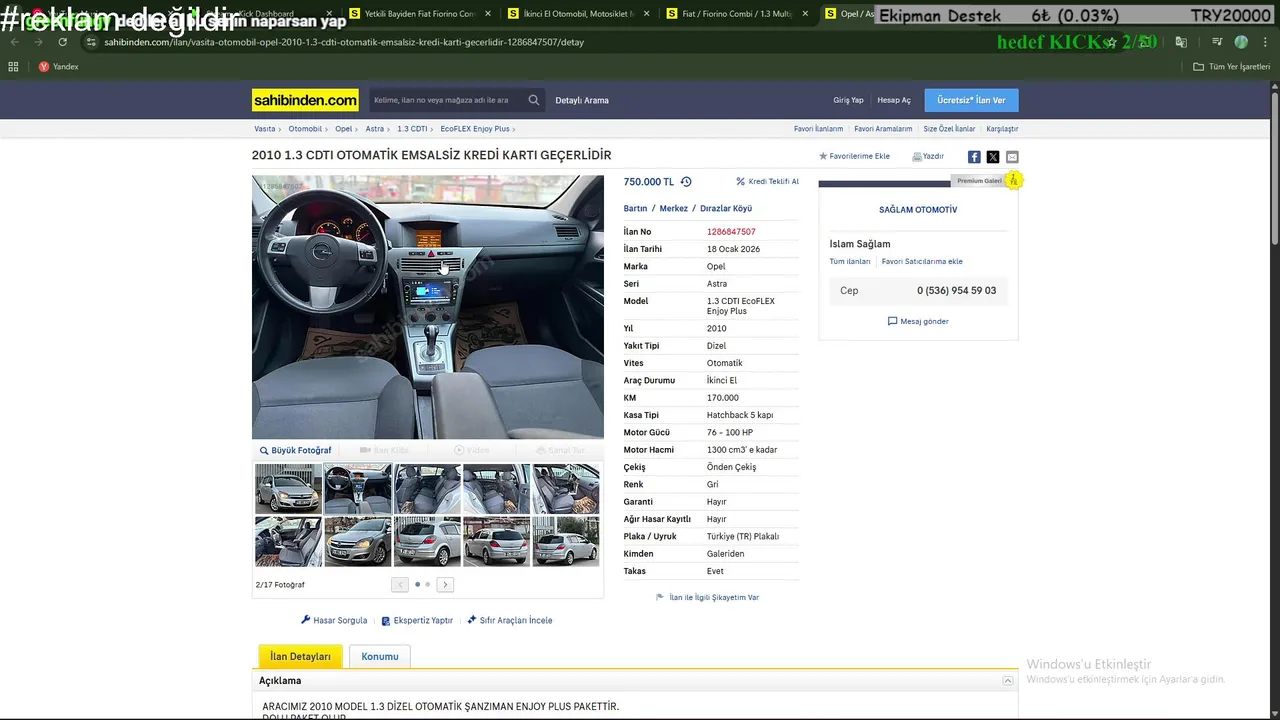Open Favori Aramalarım link
Image resolution: width=1280 pixels, height=720 pixels.
[883, 129]
